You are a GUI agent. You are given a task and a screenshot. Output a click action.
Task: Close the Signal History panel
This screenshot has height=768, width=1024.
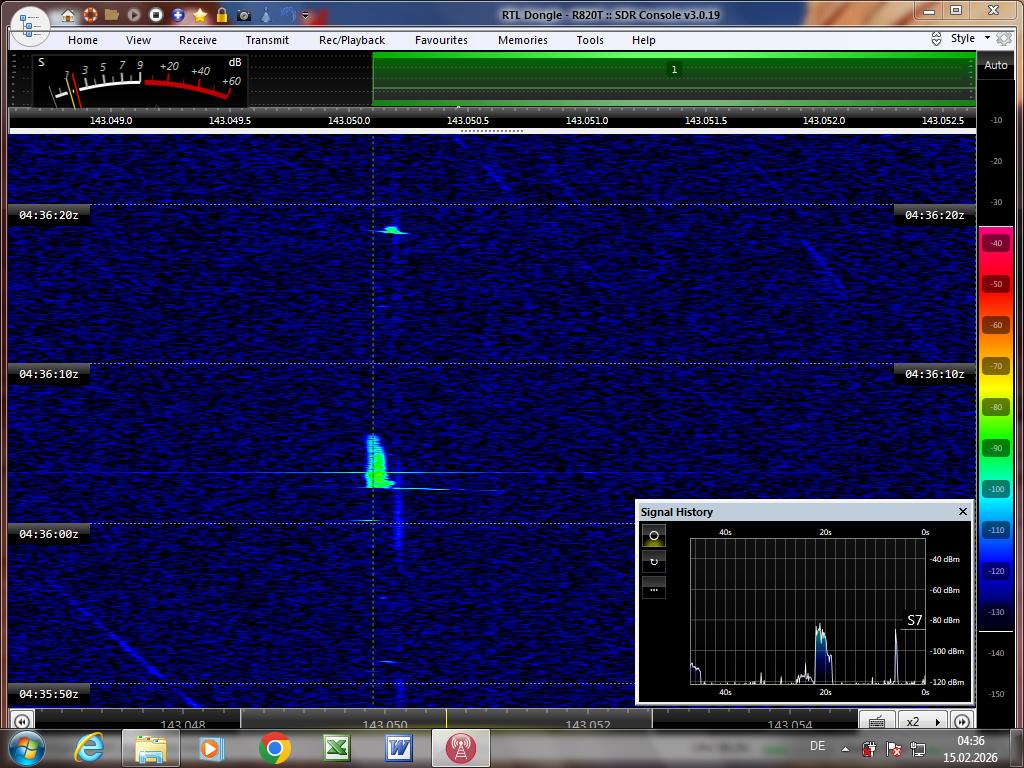963,511
